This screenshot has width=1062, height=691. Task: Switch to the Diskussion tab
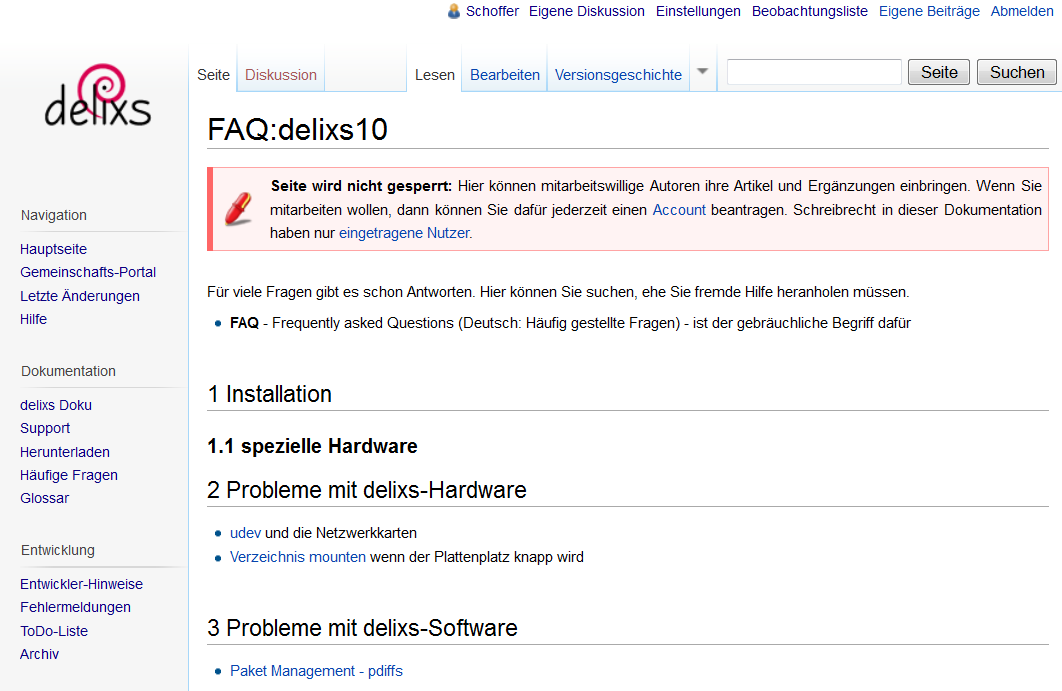click(x=280, y=74)
